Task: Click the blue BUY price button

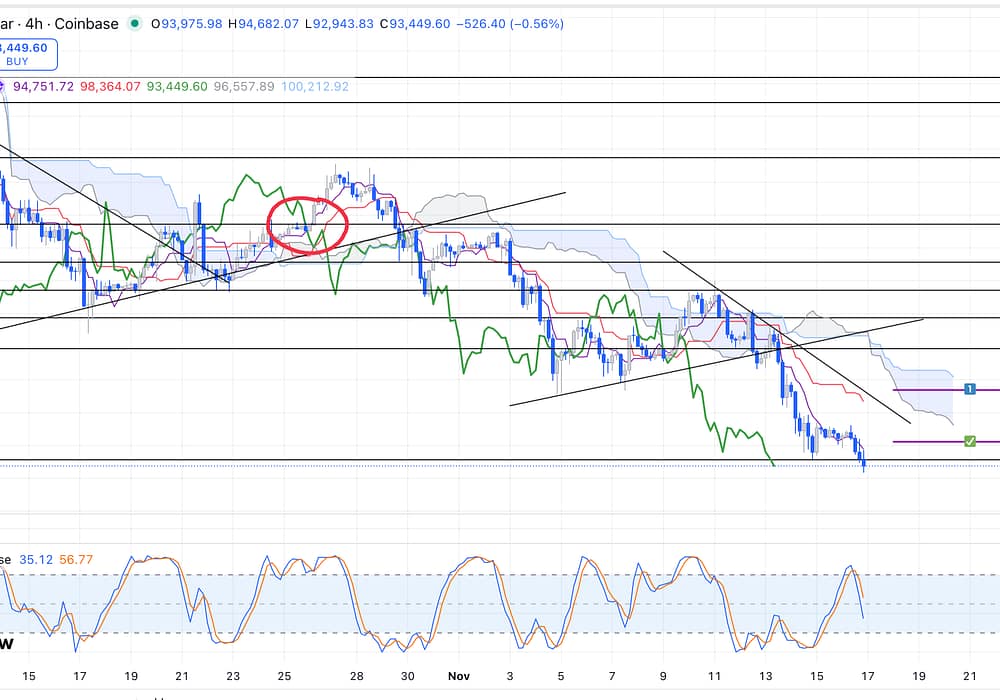Action: 26,54
